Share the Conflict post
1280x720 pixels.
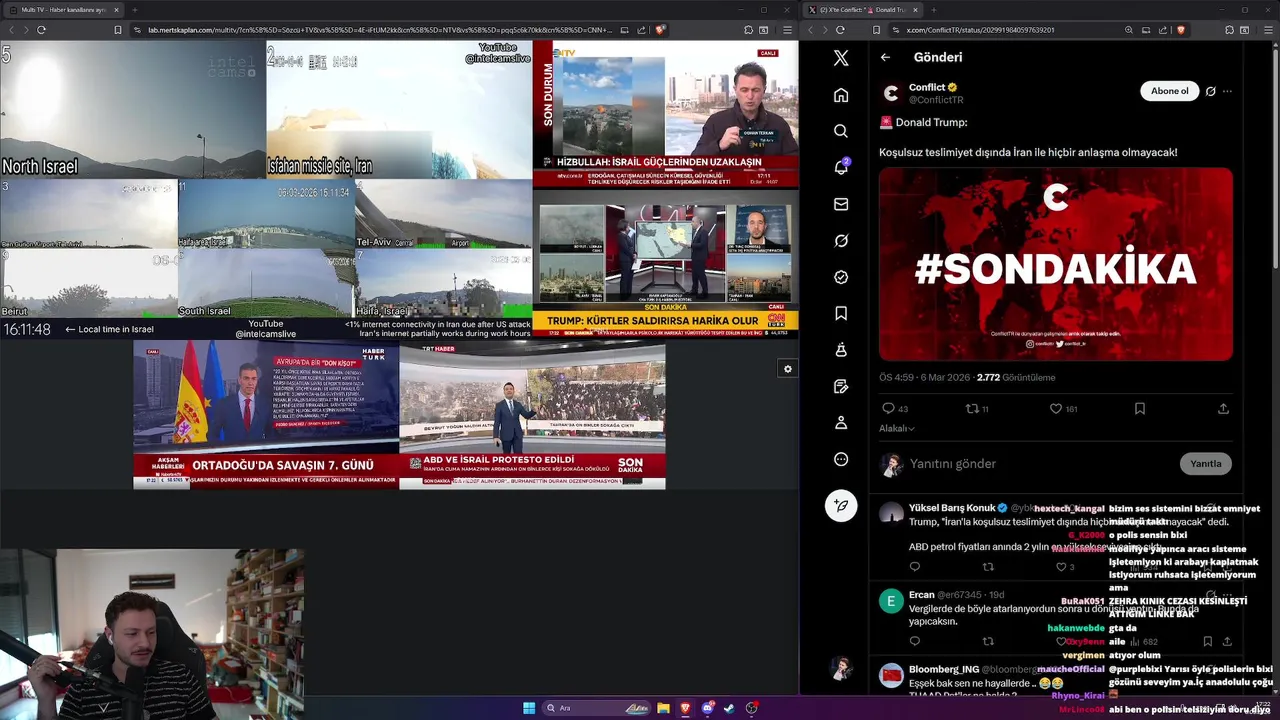click(x=1223, y=408)
